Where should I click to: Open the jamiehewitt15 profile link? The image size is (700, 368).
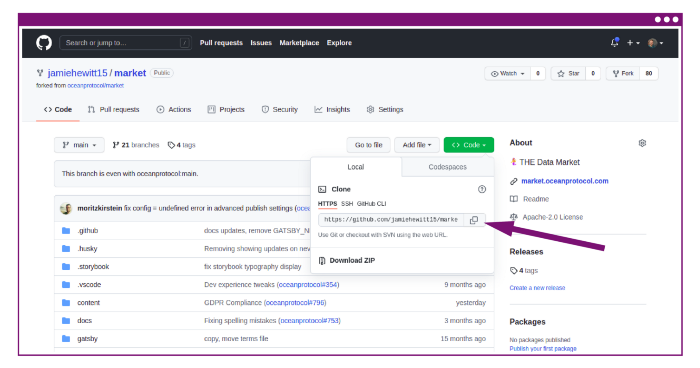click(78, 73)
